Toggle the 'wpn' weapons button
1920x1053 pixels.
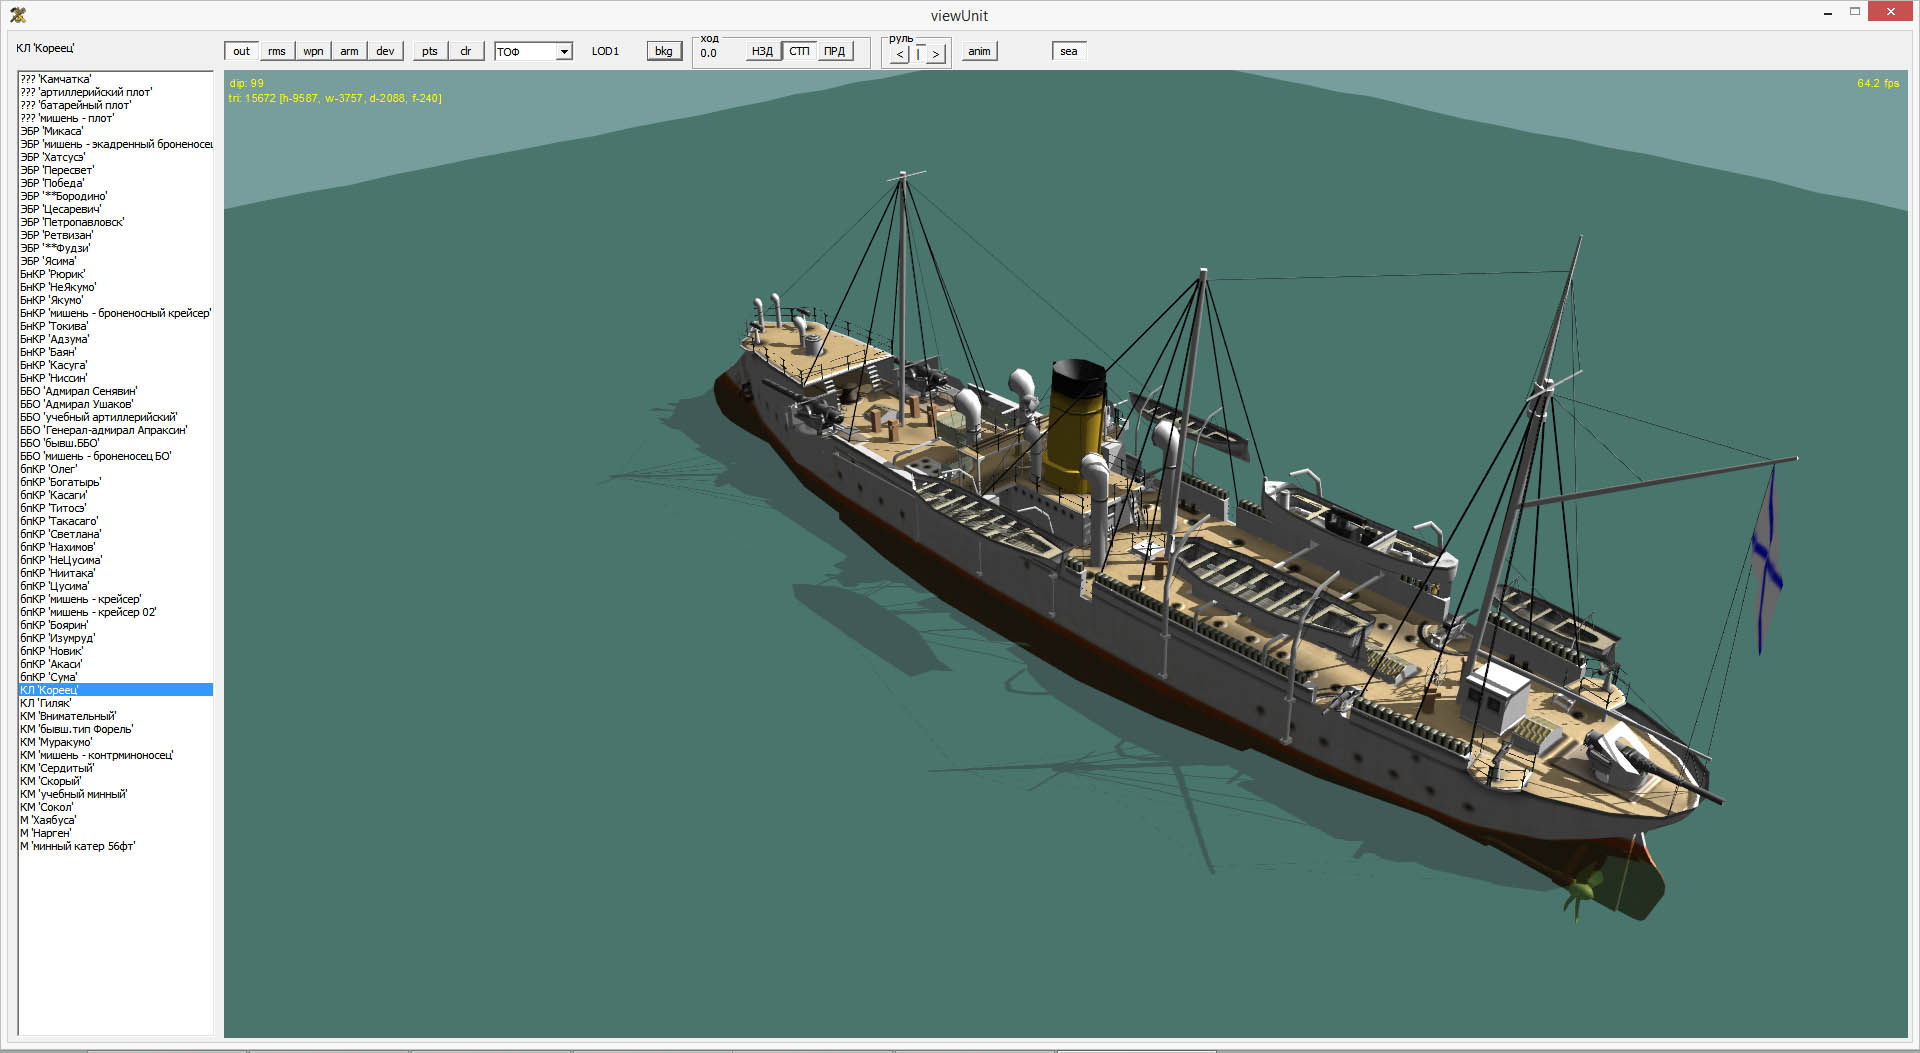pyautogui.click(x=313, y=51)
